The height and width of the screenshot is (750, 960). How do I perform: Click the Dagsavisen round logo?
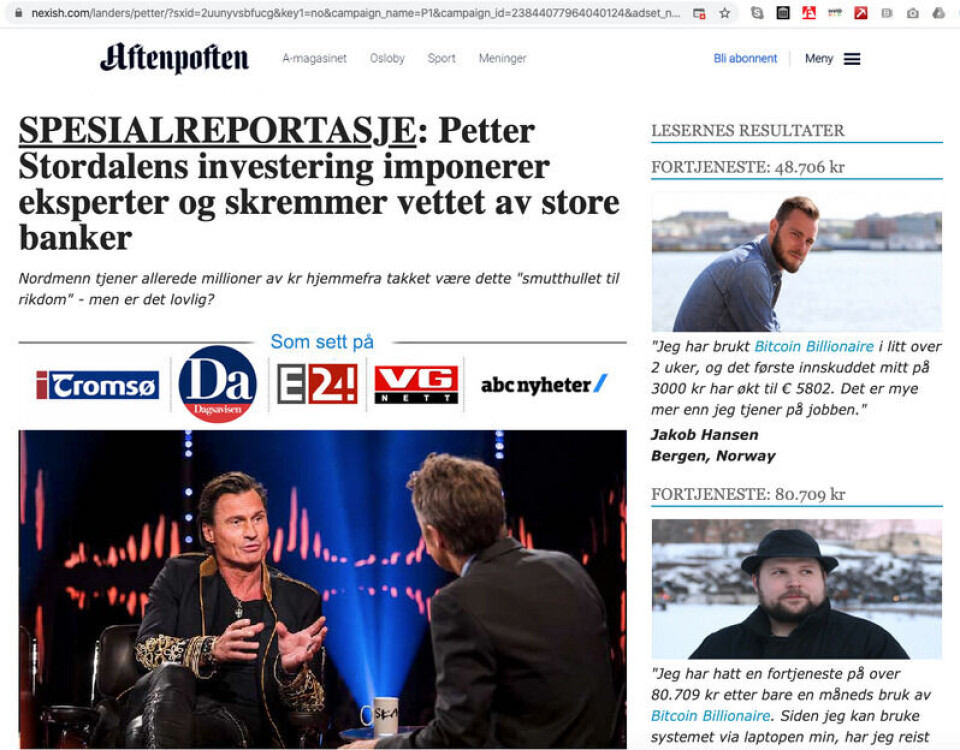217,384
